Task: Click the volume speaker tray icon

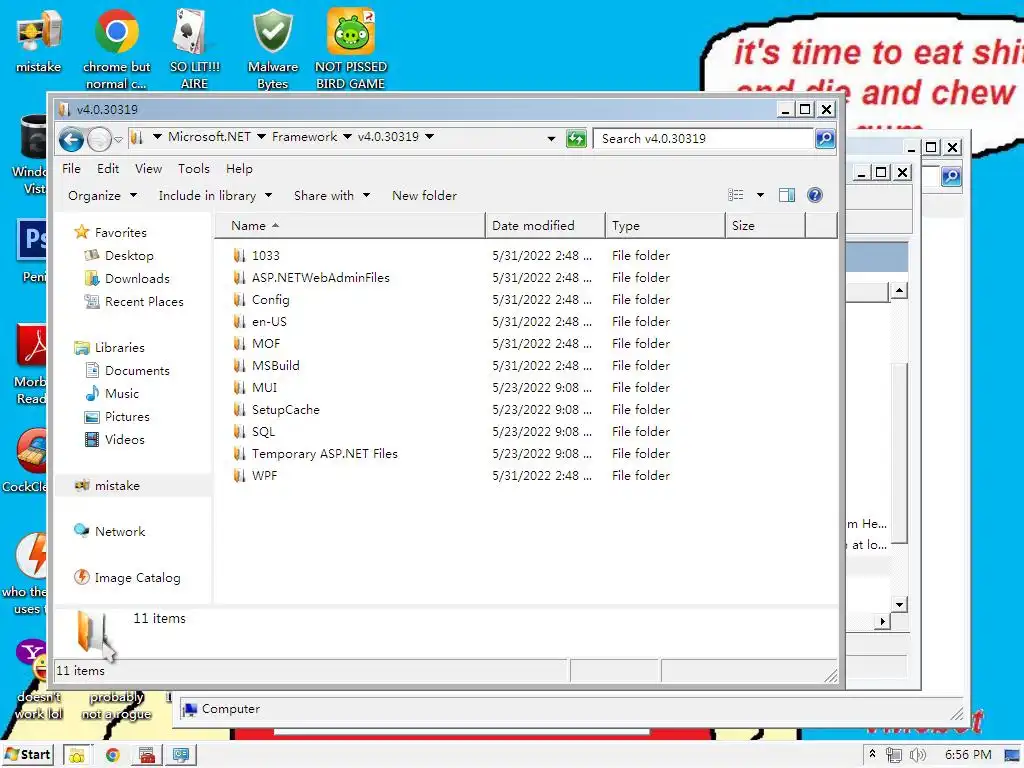Action: (917, 755)
